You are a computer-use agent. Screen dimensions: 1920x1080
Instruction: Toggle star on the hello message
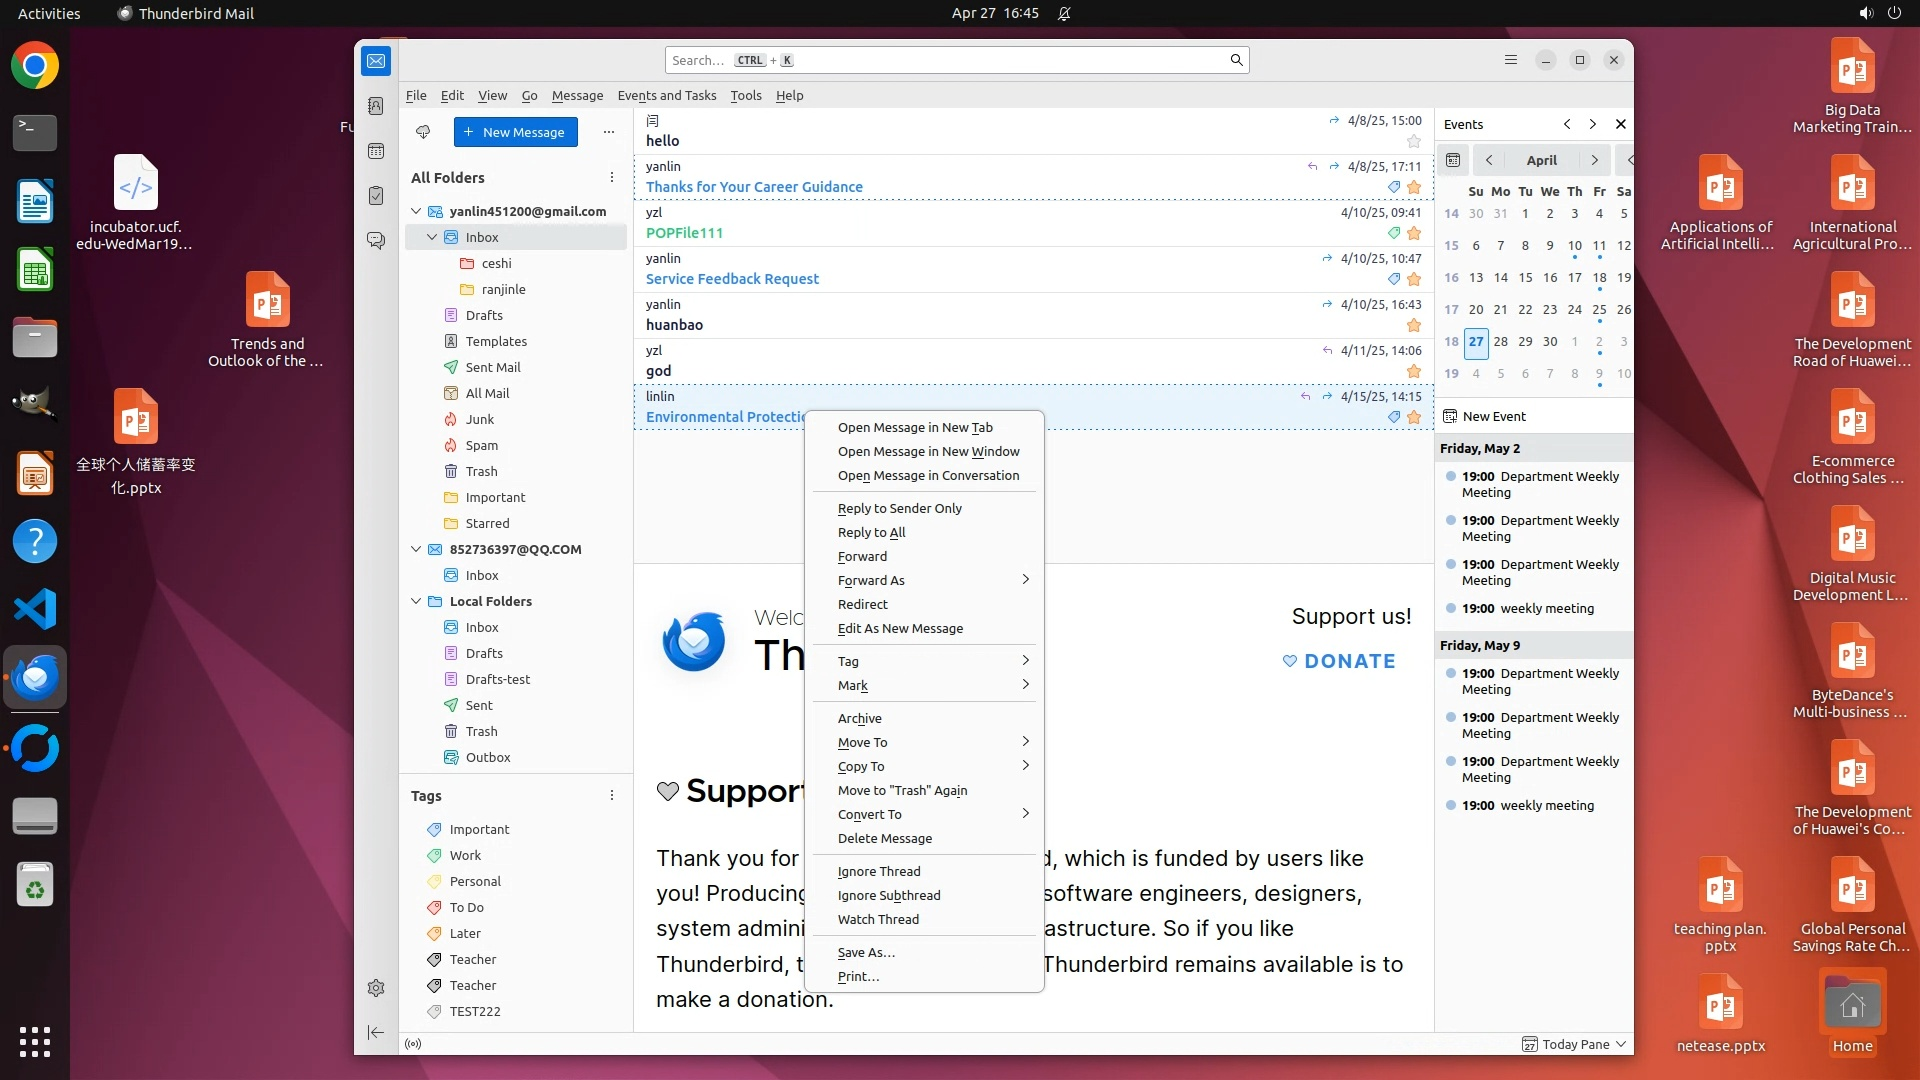pos(1413,141)
